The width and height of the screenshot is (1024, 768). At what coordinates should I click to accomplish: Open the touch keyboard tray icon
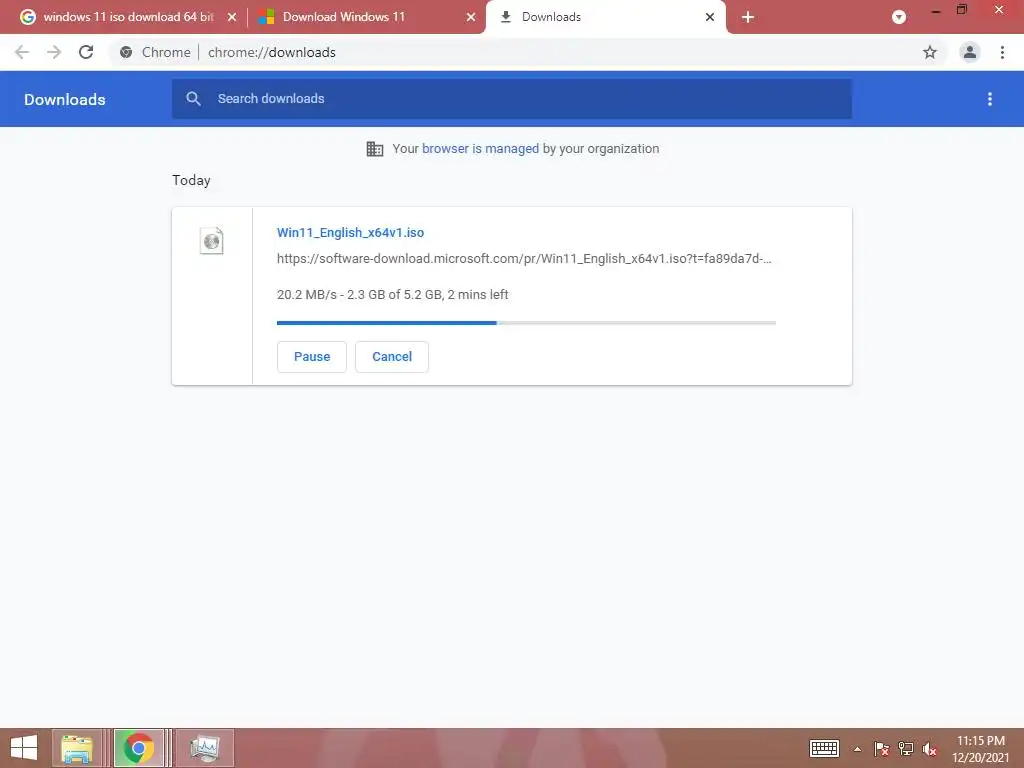[824, 748]
